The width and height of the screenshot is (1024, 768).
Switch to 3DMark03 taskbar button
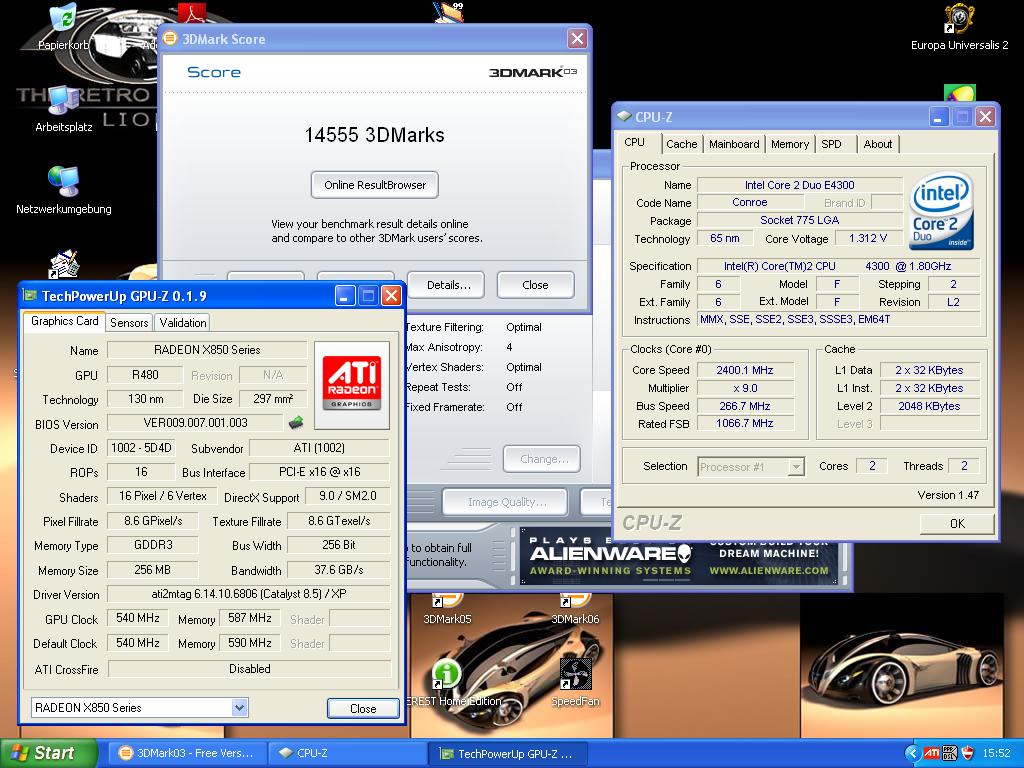coord(186,753)
